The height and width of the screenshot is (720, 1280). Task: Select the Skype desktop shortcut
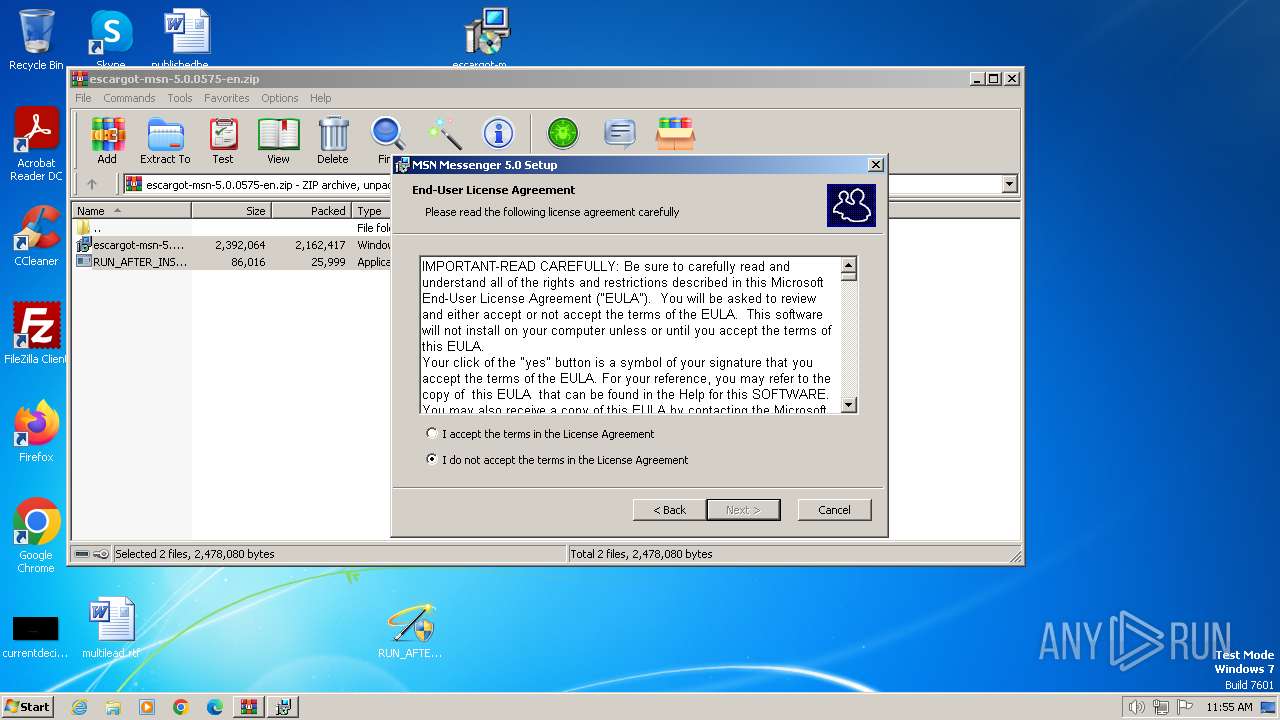[x=110, y=38]
